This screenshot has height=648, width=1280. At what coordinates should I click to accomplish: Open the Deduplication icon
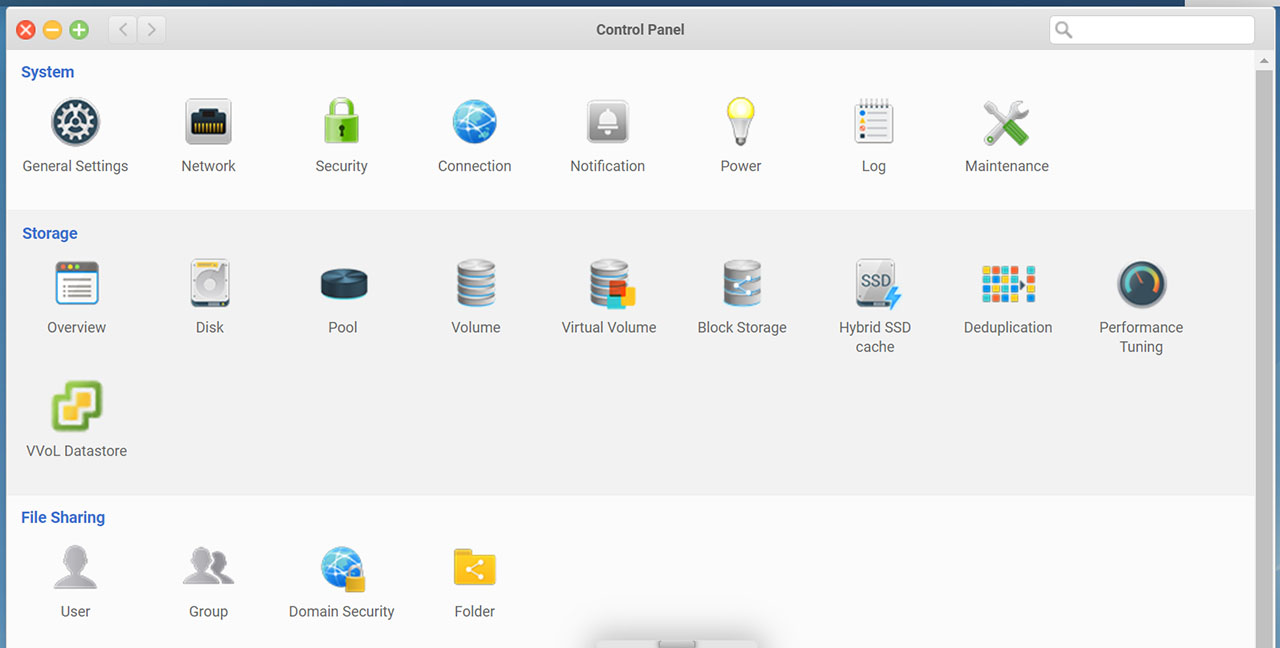point(1008,284)
